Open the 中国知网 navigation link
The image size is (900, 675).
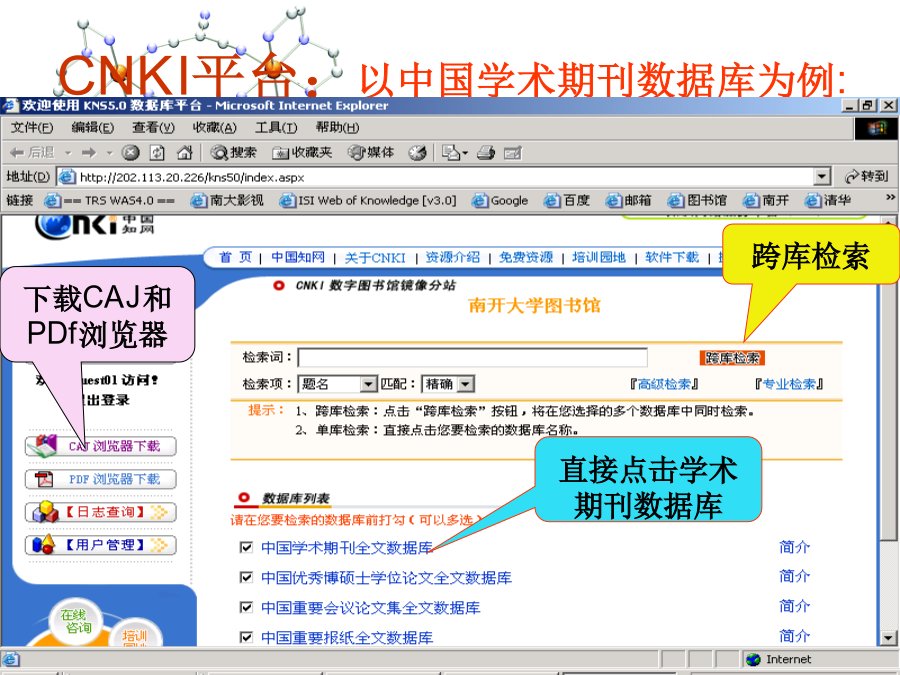coord(298,257)
